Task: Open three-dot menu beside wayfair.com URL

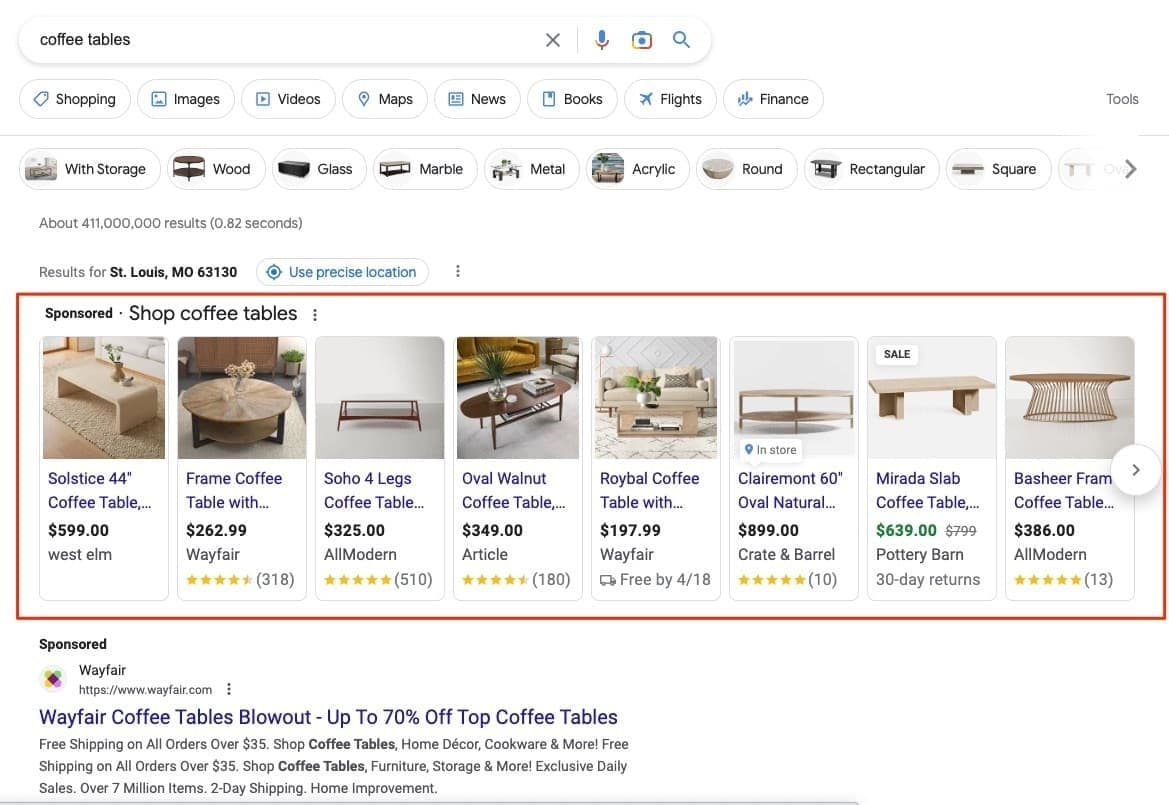Action: (229, 689)
